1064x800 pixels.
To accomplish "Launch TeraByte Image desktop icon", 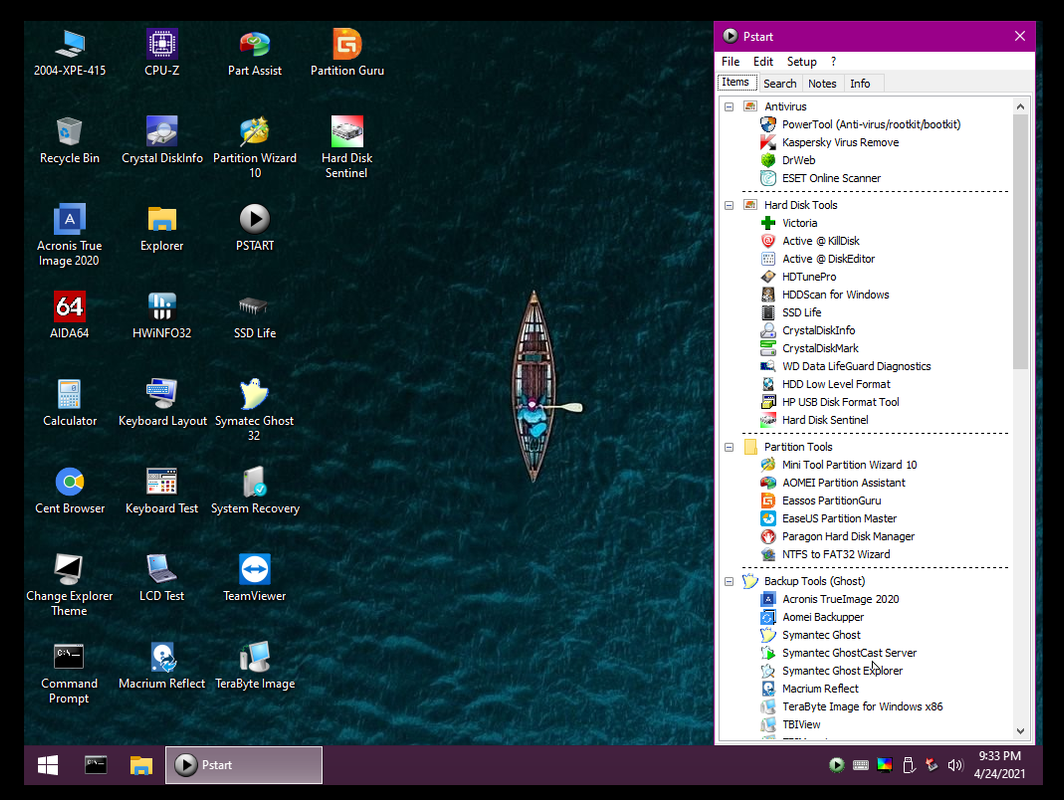I will [254, 665].
